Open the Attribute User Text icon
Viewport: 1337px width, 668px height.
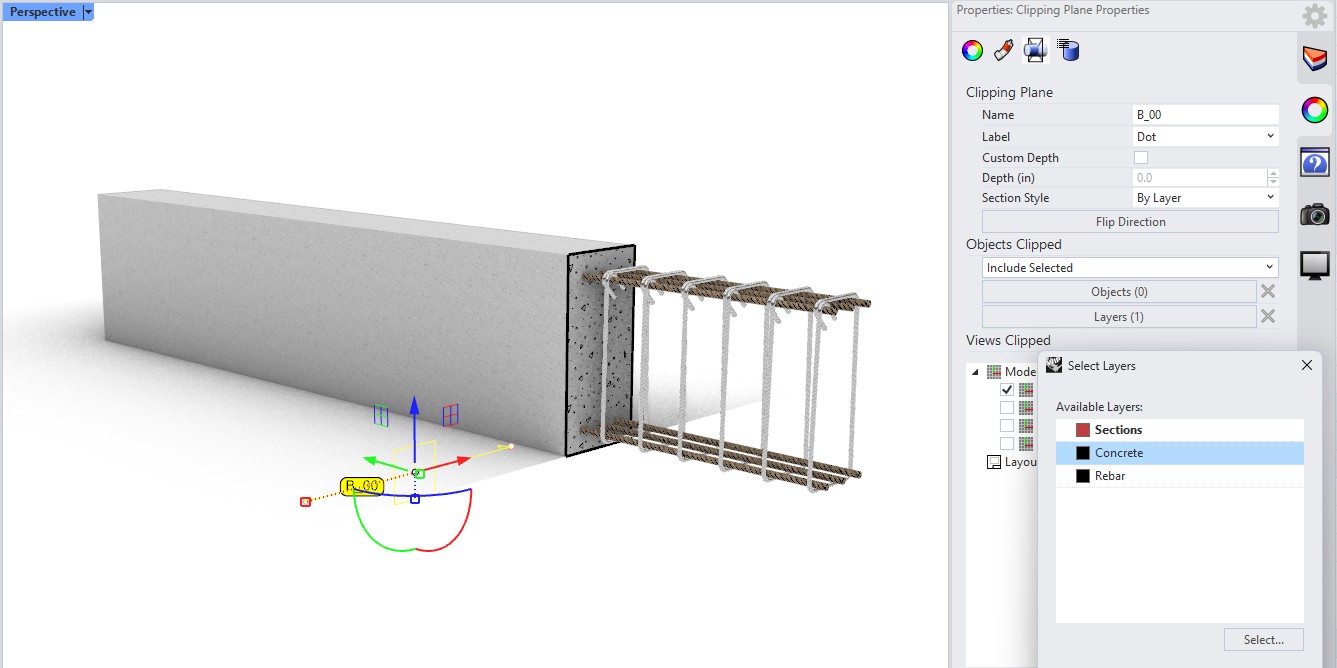[x=1068, y=50]
